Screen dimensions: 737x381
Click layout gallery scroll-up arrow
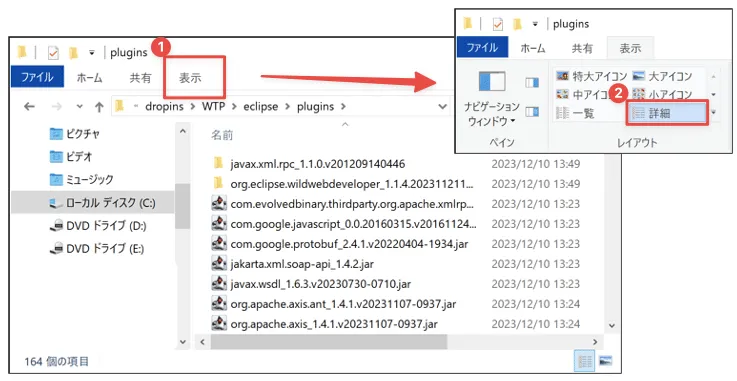click(713, 76)
